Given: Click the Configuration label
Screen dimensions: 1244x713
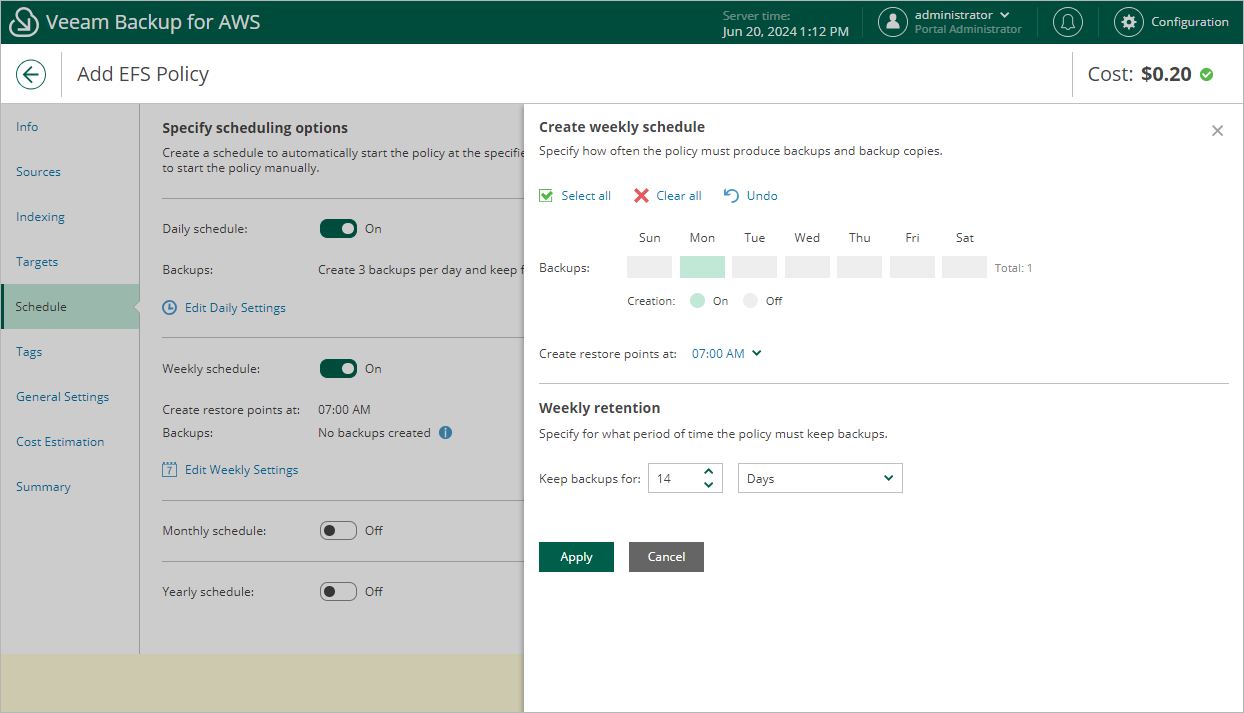Looking at the screenshot, I should click(x=1190, y=22).
